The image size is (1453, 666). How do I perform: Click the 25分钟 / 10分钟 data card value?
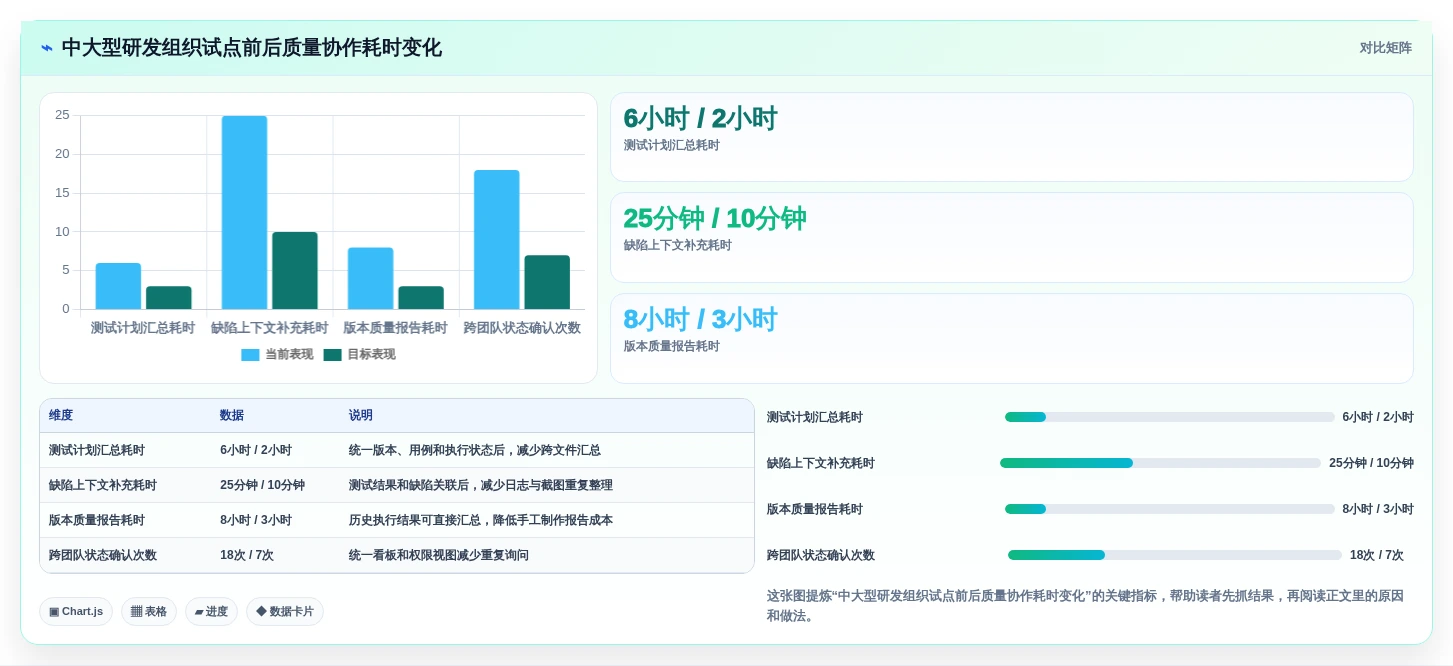pyautogui.click(x=715, y=219)
